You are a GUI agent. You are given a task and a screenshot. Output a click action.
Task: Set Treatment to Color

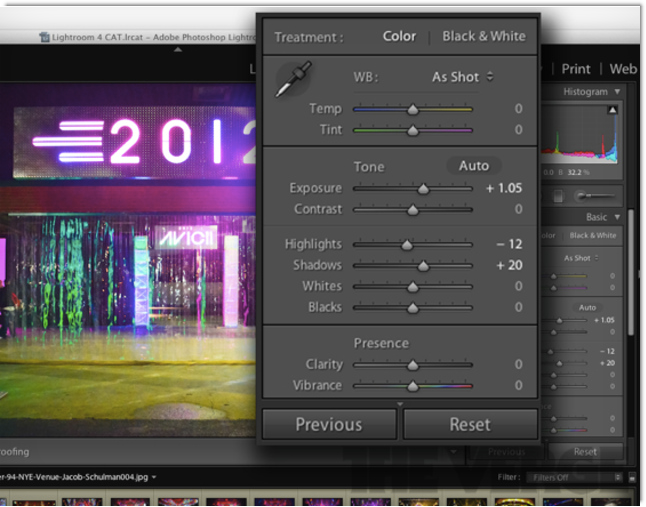point(399,36)
